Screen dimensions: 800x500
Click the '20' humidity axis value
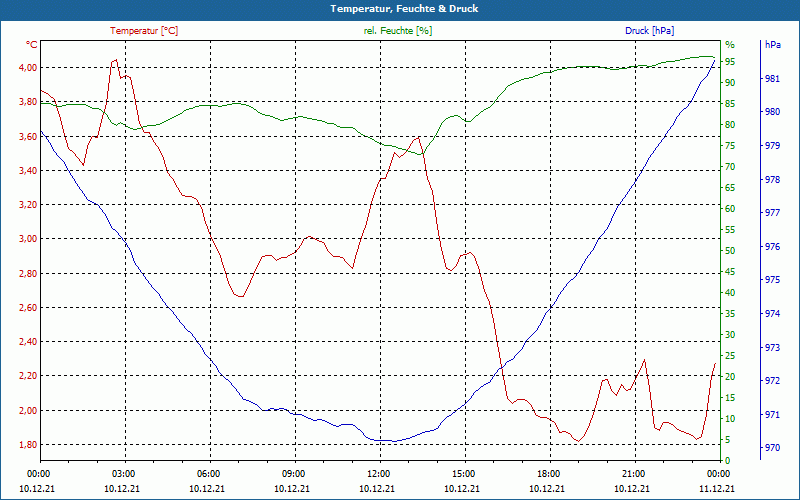(730, 377)
